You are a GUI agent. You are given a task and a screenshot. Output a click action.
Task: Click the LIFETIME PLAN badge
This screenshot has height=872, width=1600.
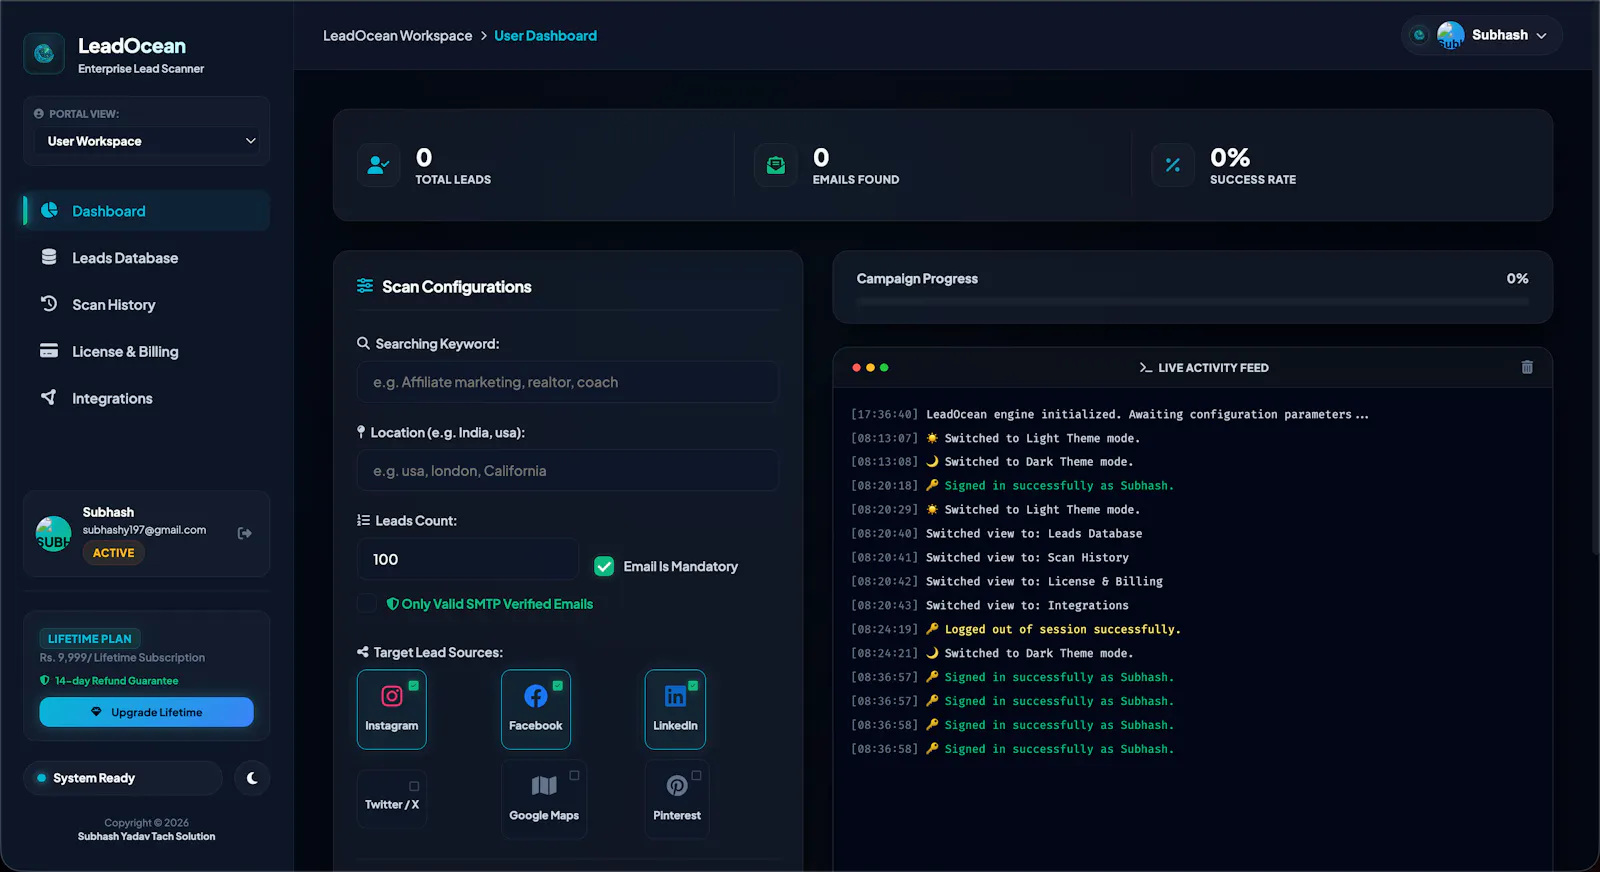(89, 639)
